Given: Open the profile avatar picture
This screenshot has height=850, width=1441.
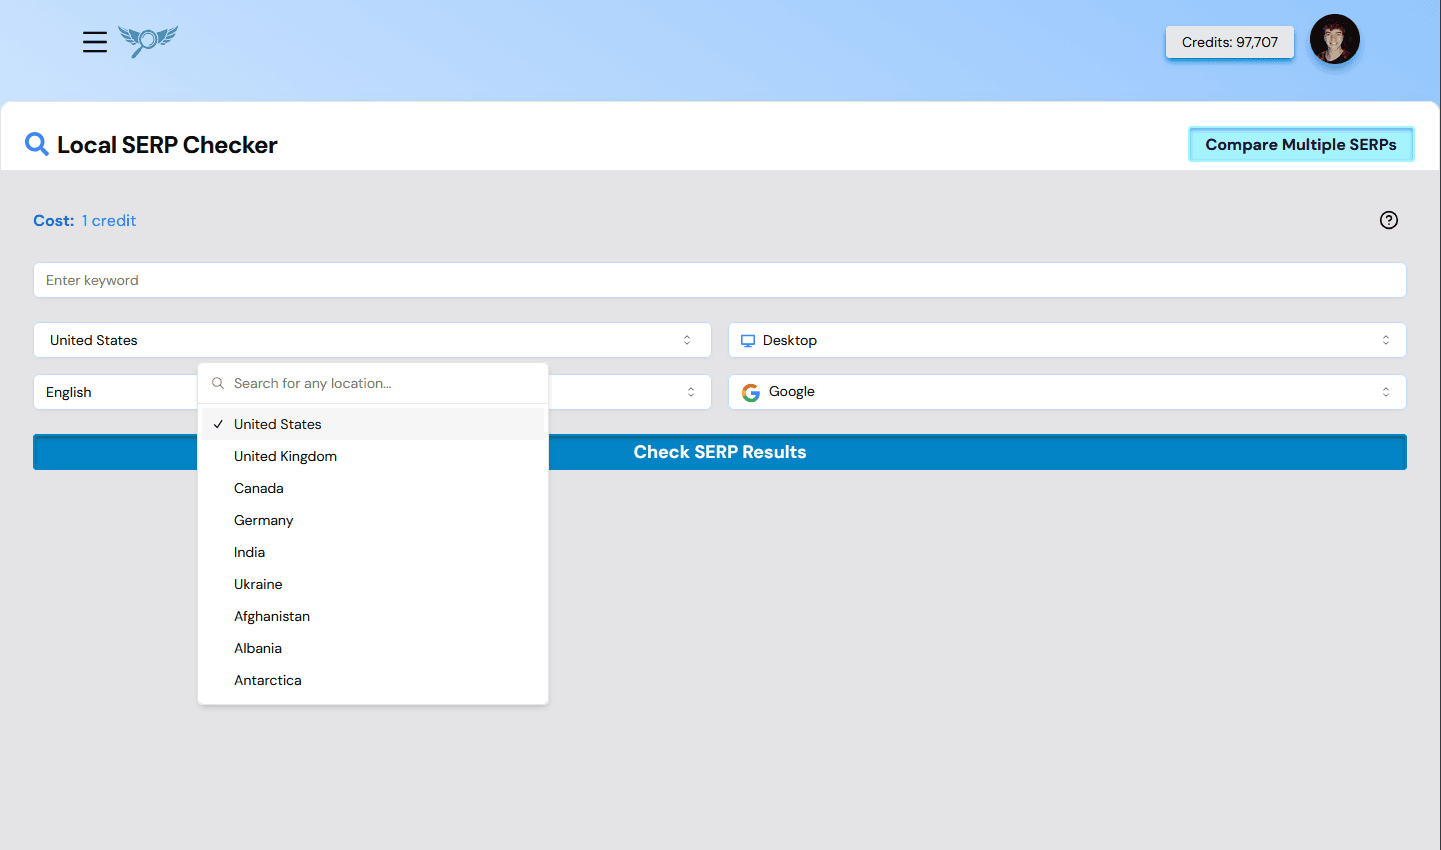Looking at the screenshot, I should click(1334, 39).
